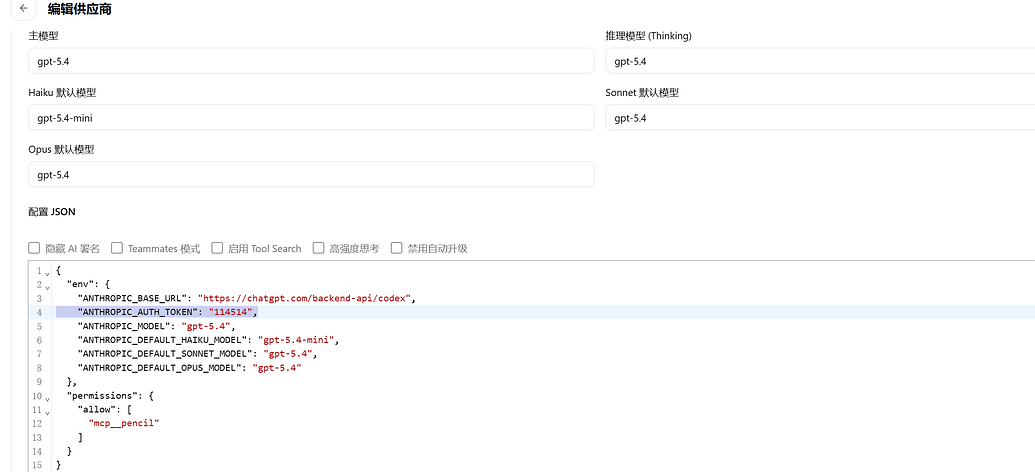Image resolution: width=1035 pixels, height=472 pixels.
Task: Click the "ANTHROPIC_DEFAULT_SONNET_MODEL" key
Action: coord(166,354)
